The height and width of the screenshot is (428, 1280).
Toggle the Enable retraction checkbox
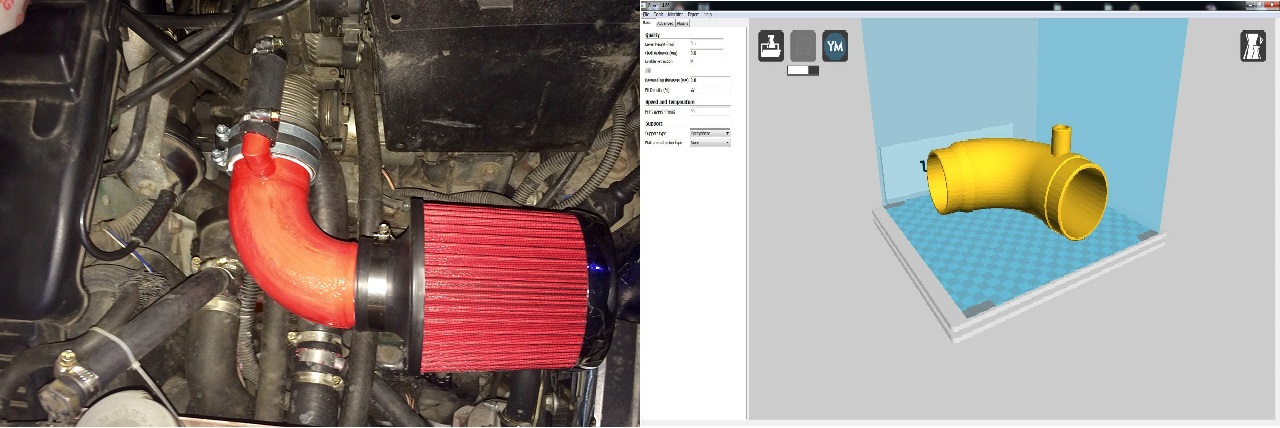click(x=692, y=62)
